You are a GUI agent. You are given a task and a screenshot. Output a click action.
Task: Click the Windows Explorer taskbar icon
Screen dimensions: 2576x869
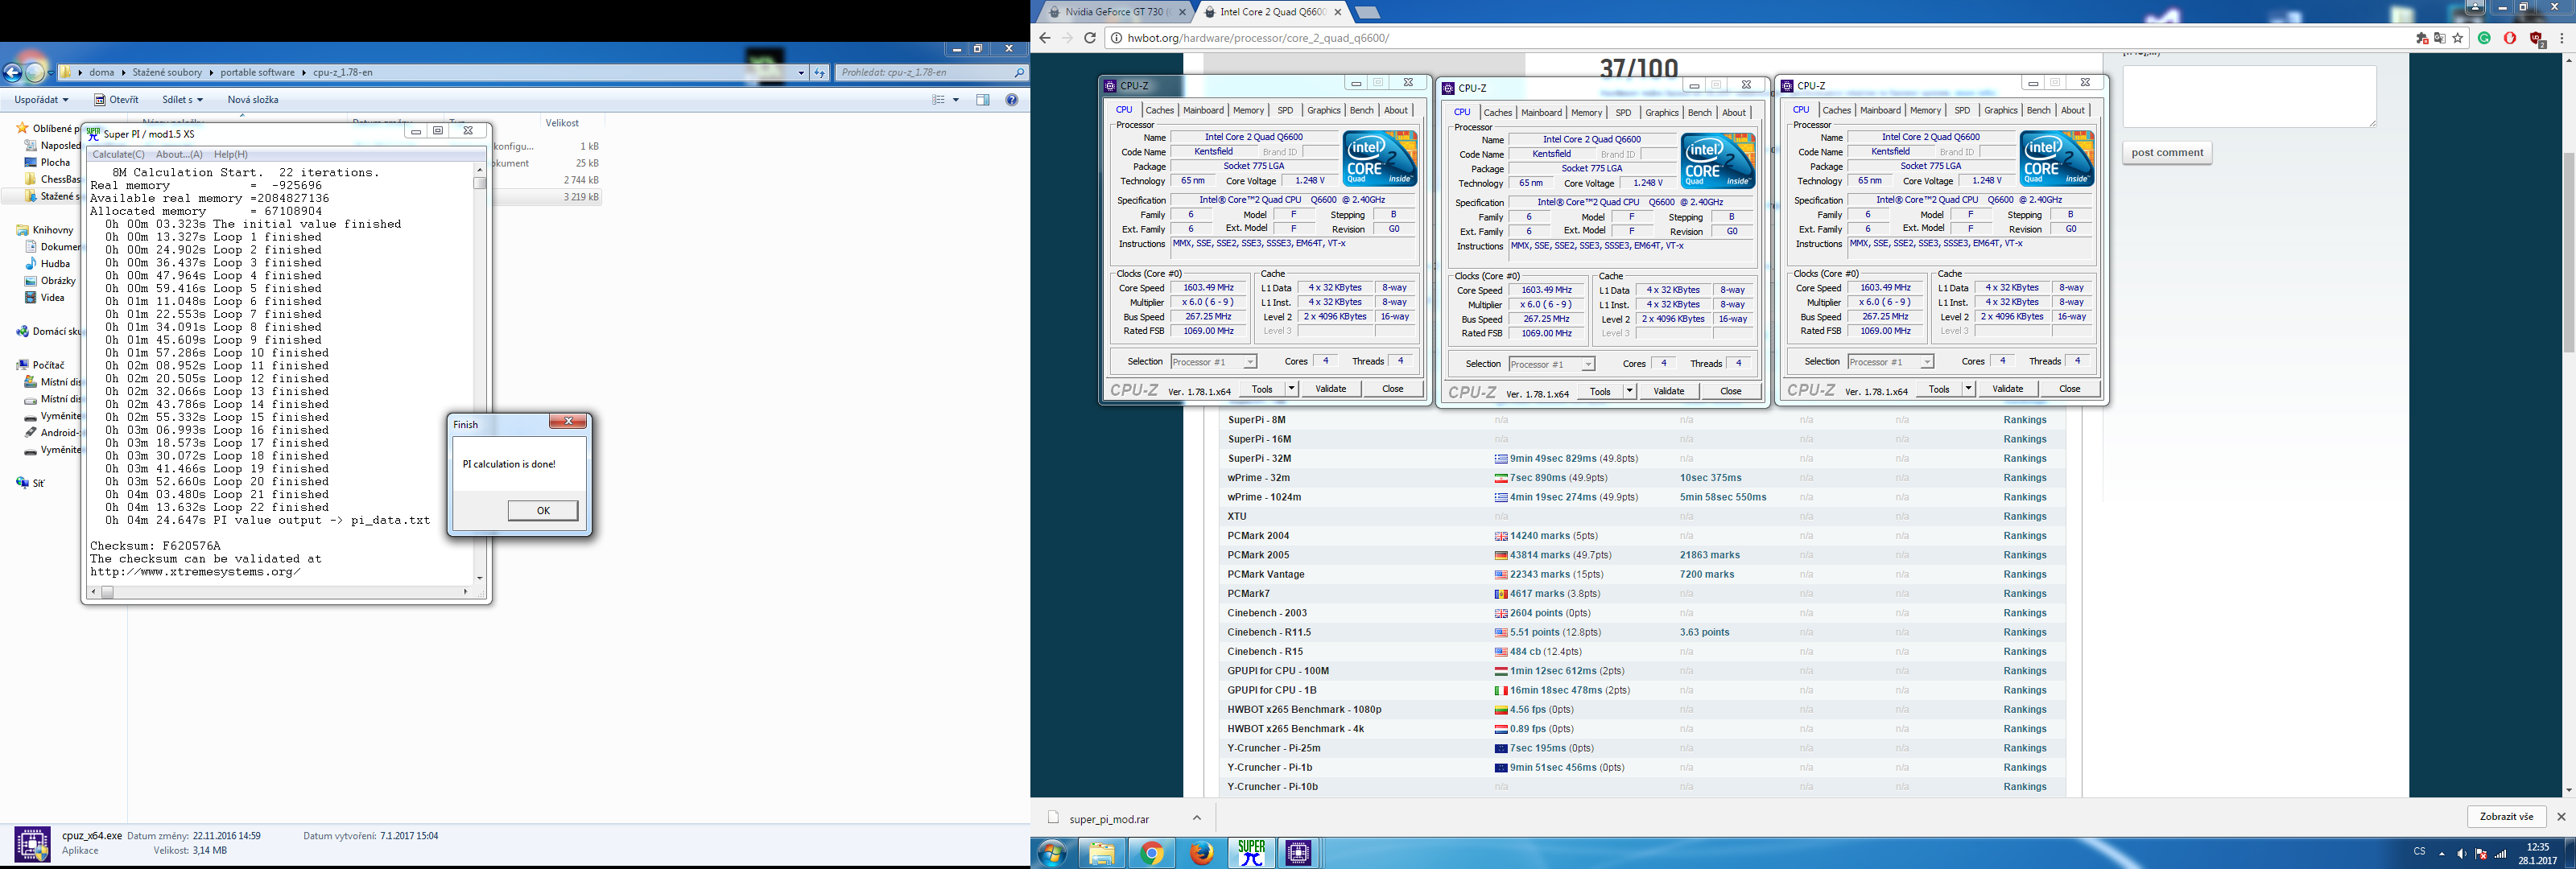tap(1102, 853)
